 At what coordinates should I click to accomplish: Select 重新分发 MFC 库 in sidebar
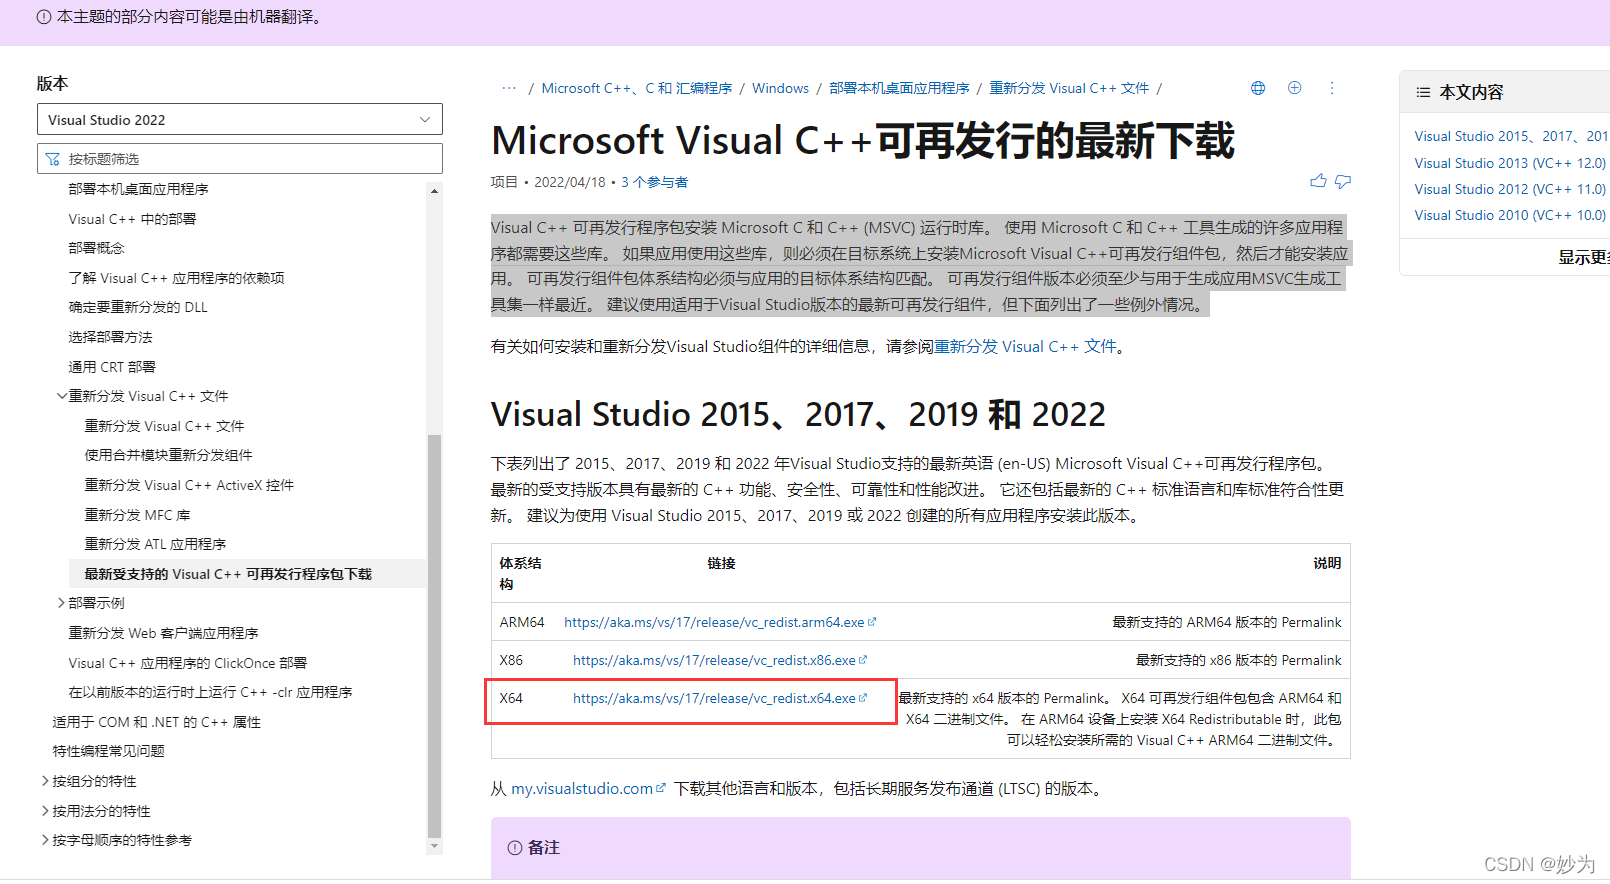pos(137,515)
